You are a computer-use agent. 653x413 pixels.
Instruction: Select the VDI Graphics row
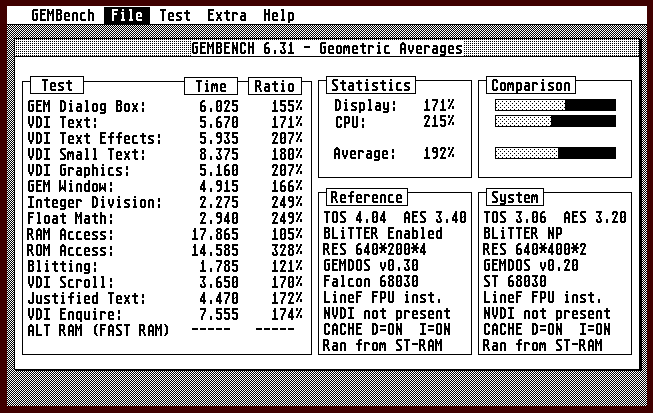165,170
